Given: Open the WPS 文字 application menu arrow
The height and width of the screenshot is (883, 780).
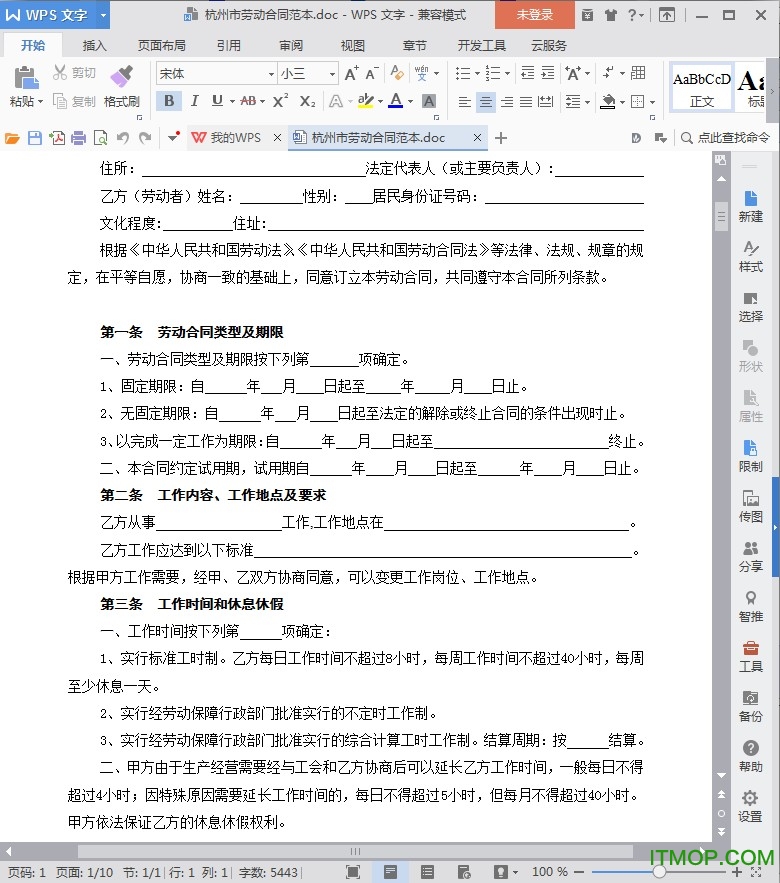Looking at the screenshot, I should pos(103,15).
